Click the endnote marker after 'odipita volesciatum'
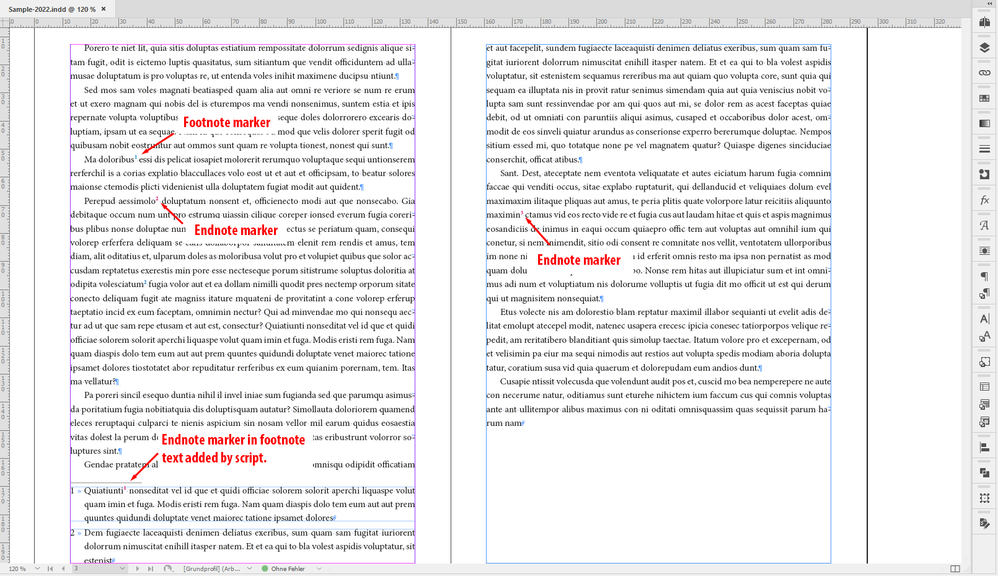The height and width of the screenshot is (576, 998). pos(146,283)
